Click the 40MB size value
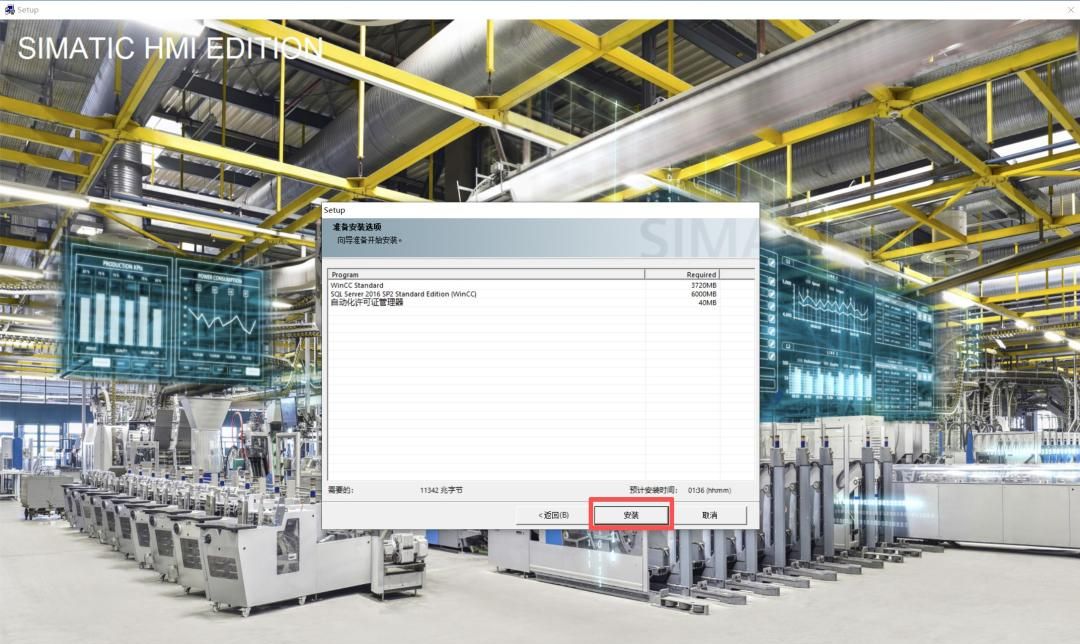The height and width of the screenshot is (644, 1080). 707,302
